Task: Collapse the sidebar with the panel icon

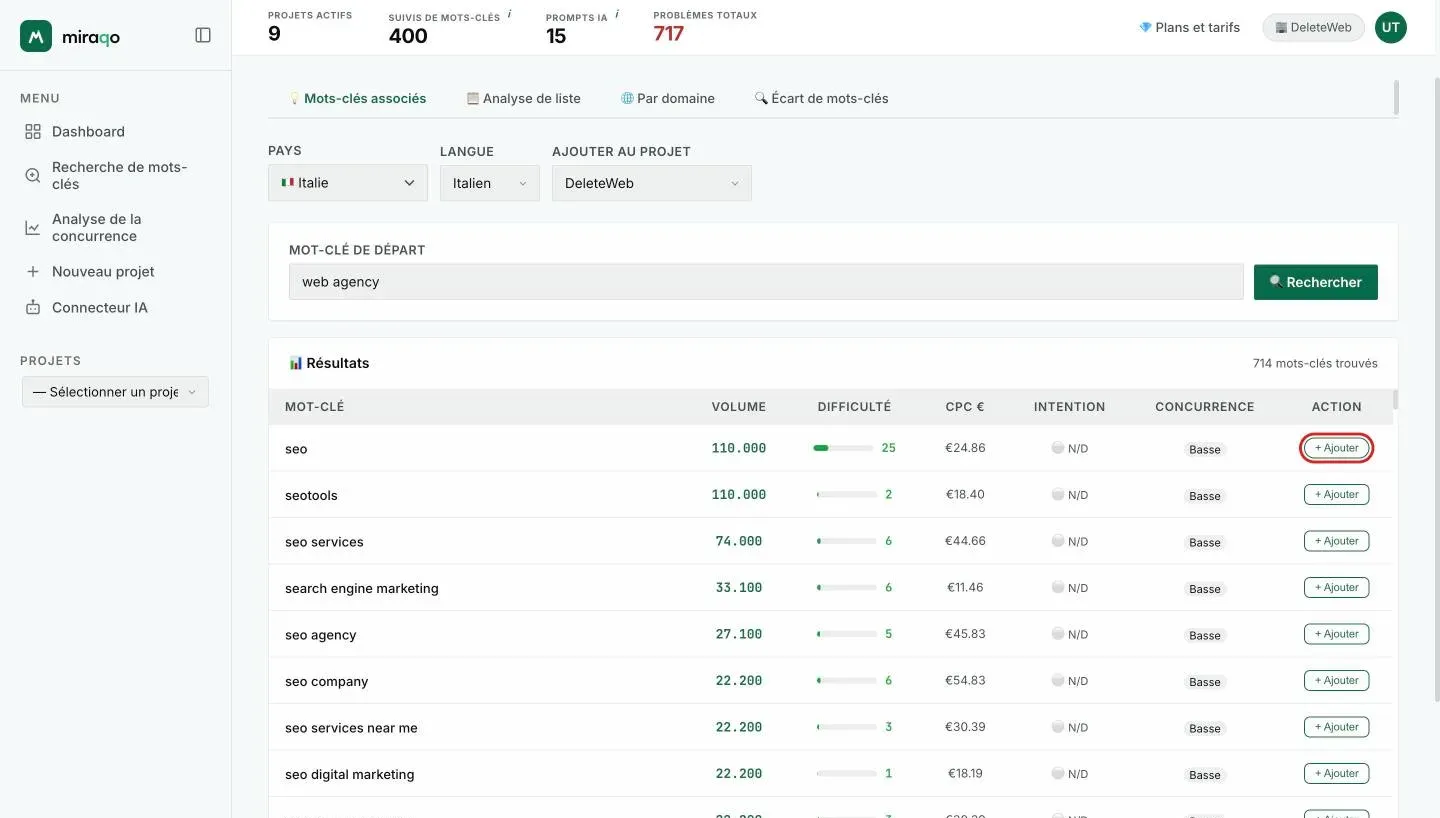Action: tap(203, 35)
